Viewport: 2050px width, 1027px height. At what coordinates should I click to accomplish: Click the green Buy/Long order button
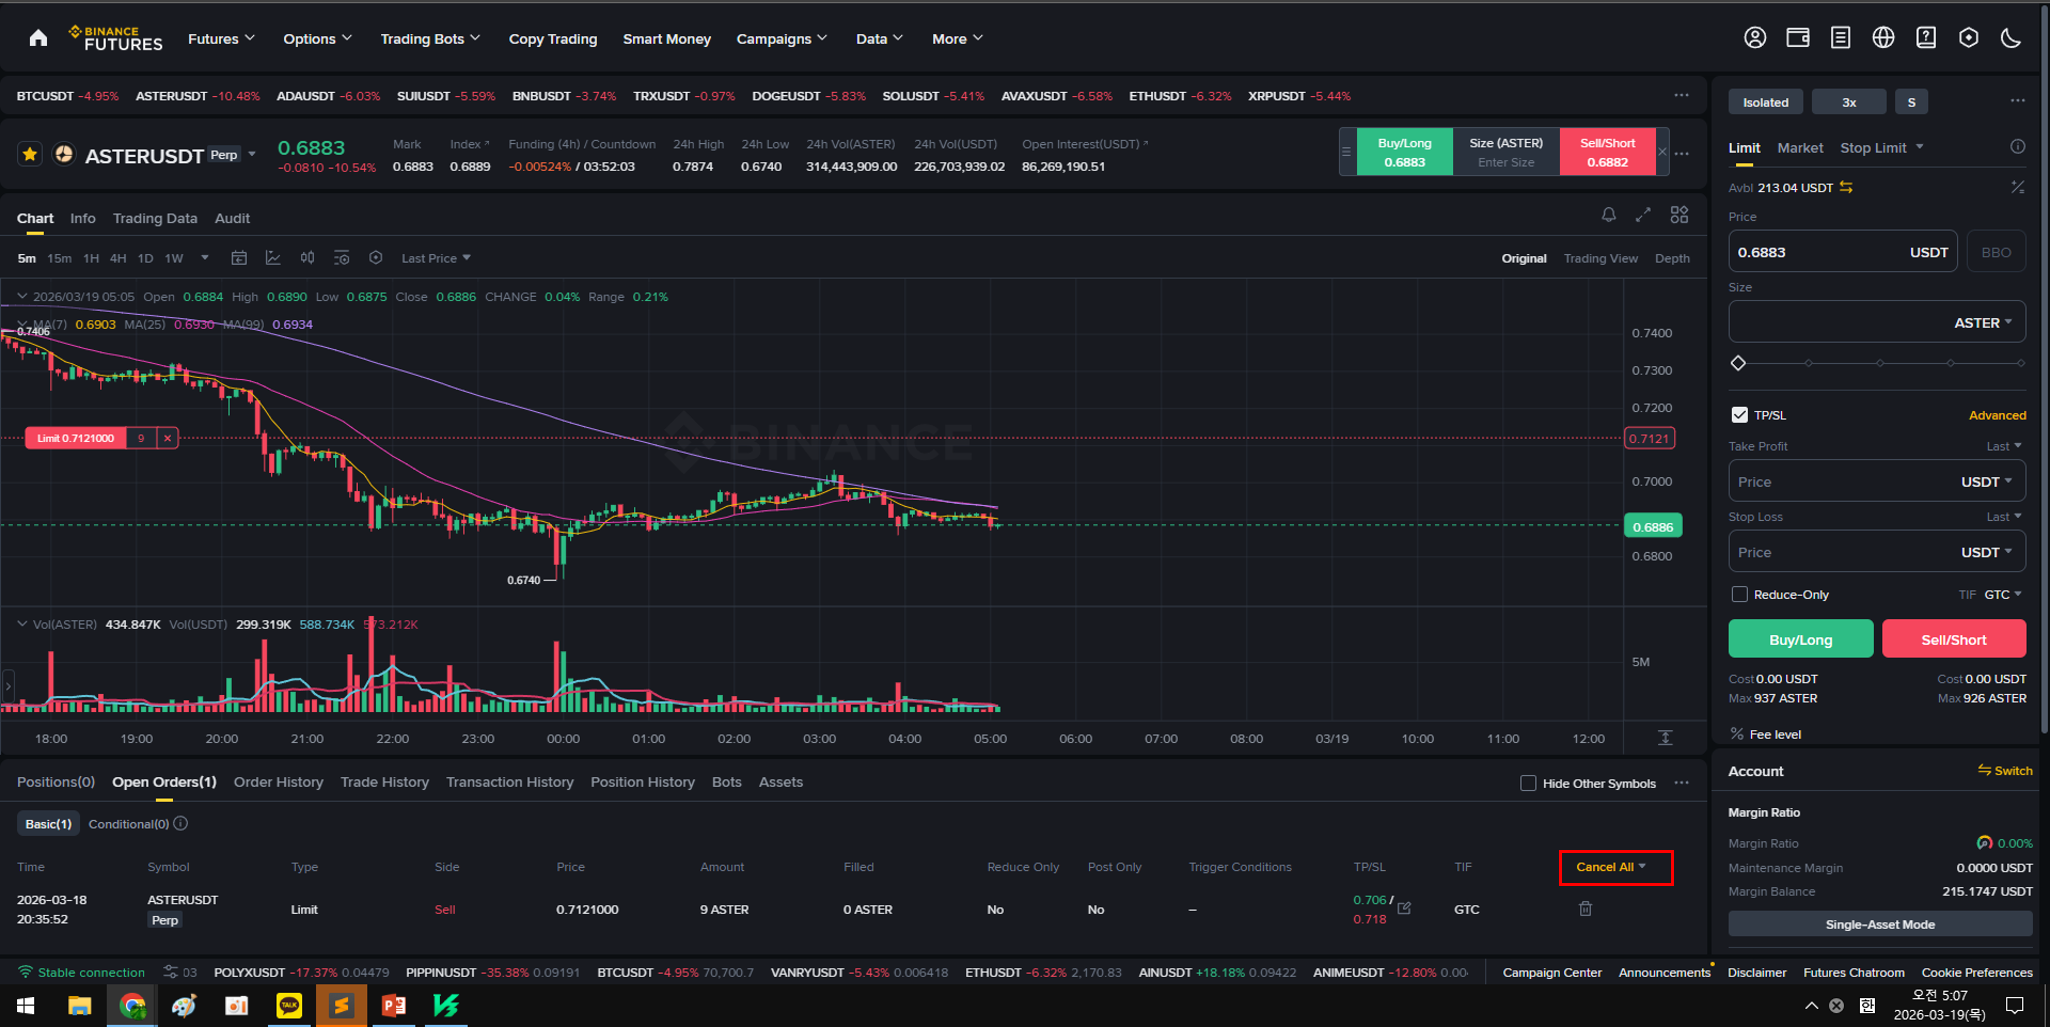pyautogui.click(x=1800, y=639)
